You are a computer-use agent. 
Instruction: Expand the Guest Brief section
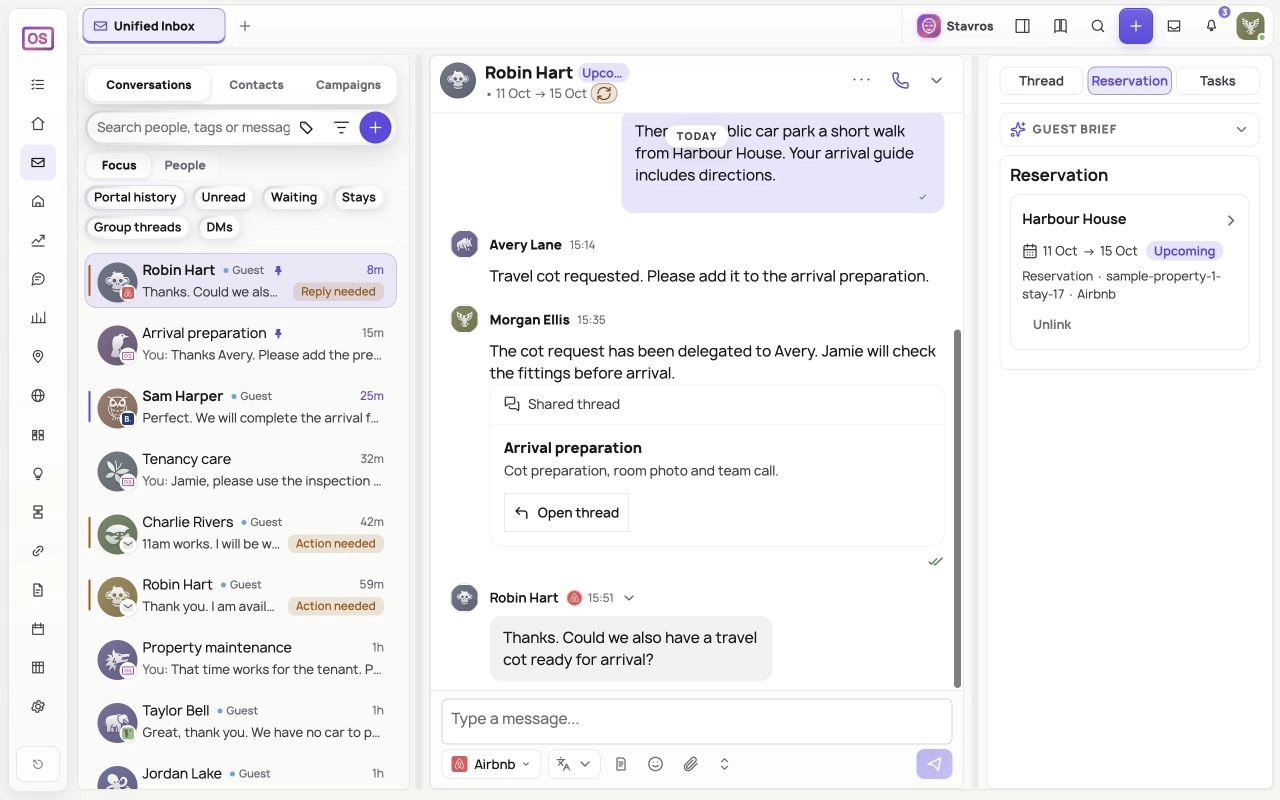coord(1129,129)
